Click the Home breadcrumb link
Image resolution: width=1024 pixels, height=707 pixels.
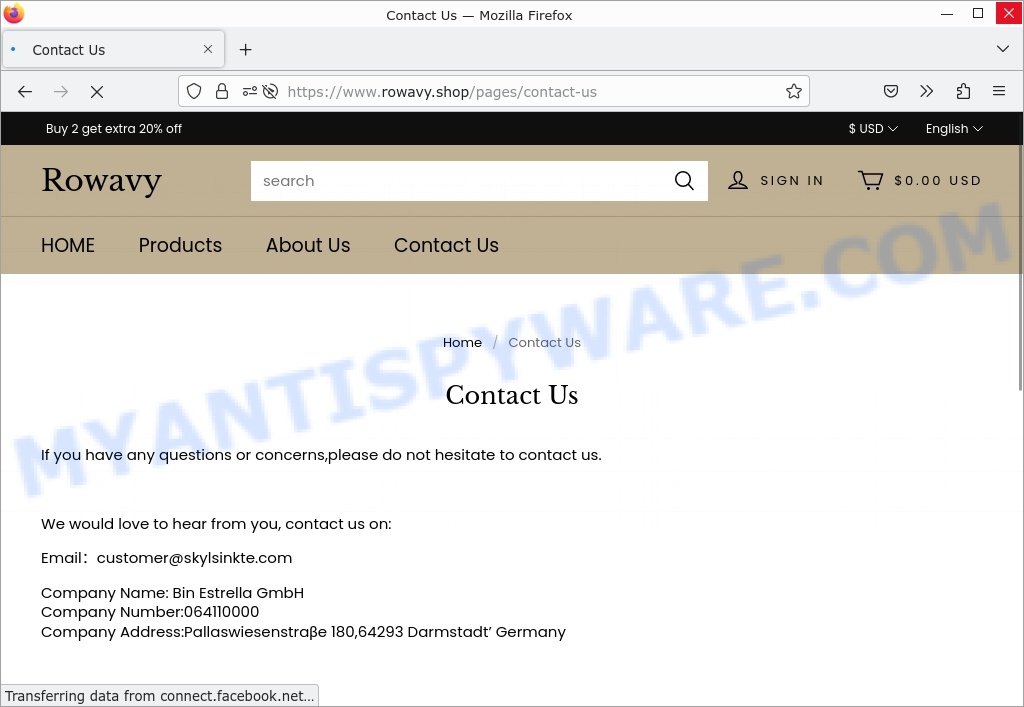coord(462,343)
